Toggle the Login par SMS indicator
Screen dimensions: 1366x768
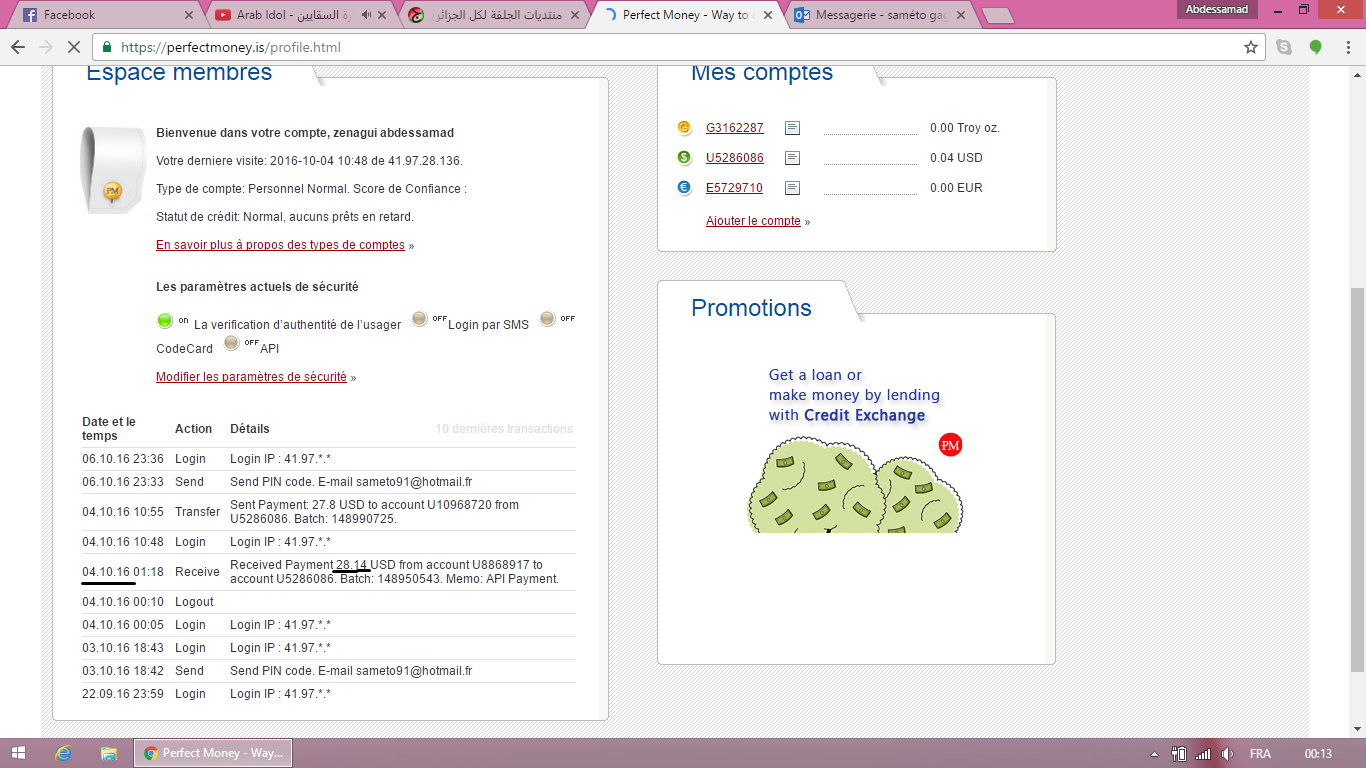tap(420, 319)
